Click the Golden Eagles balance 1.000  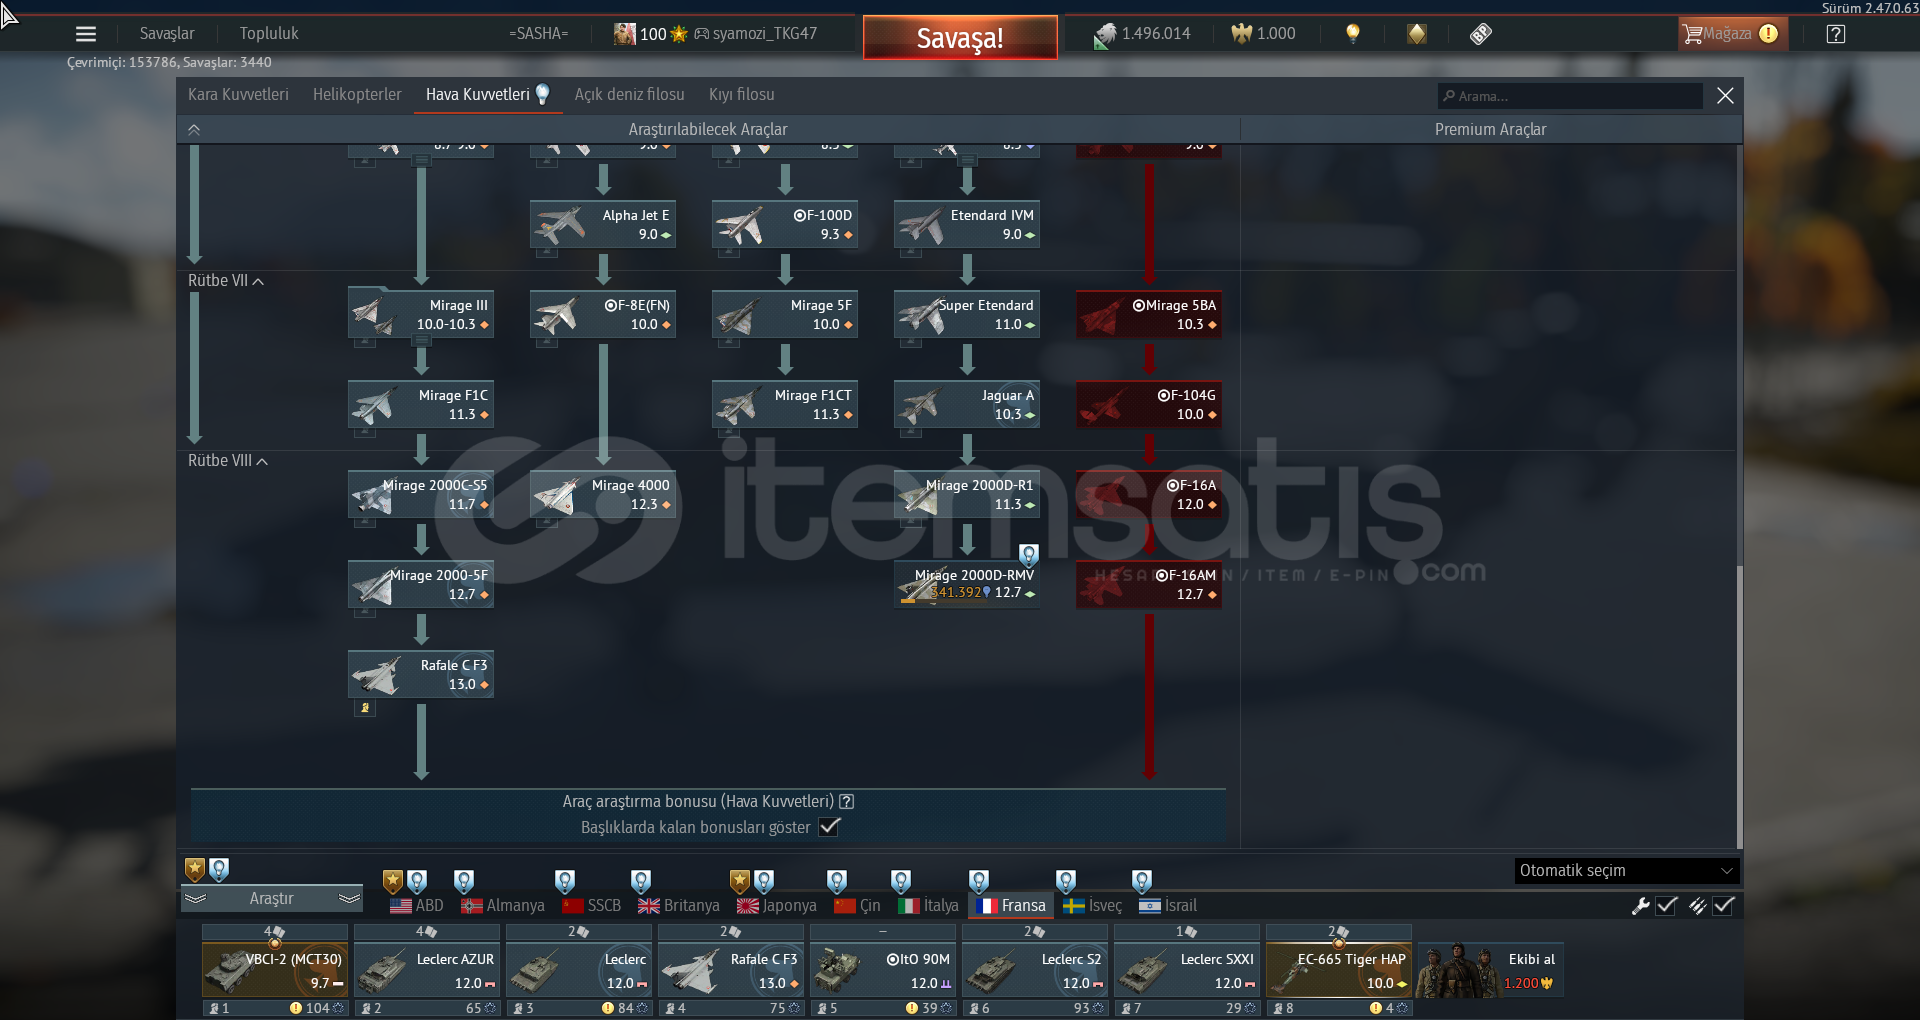click(1263, 34)
